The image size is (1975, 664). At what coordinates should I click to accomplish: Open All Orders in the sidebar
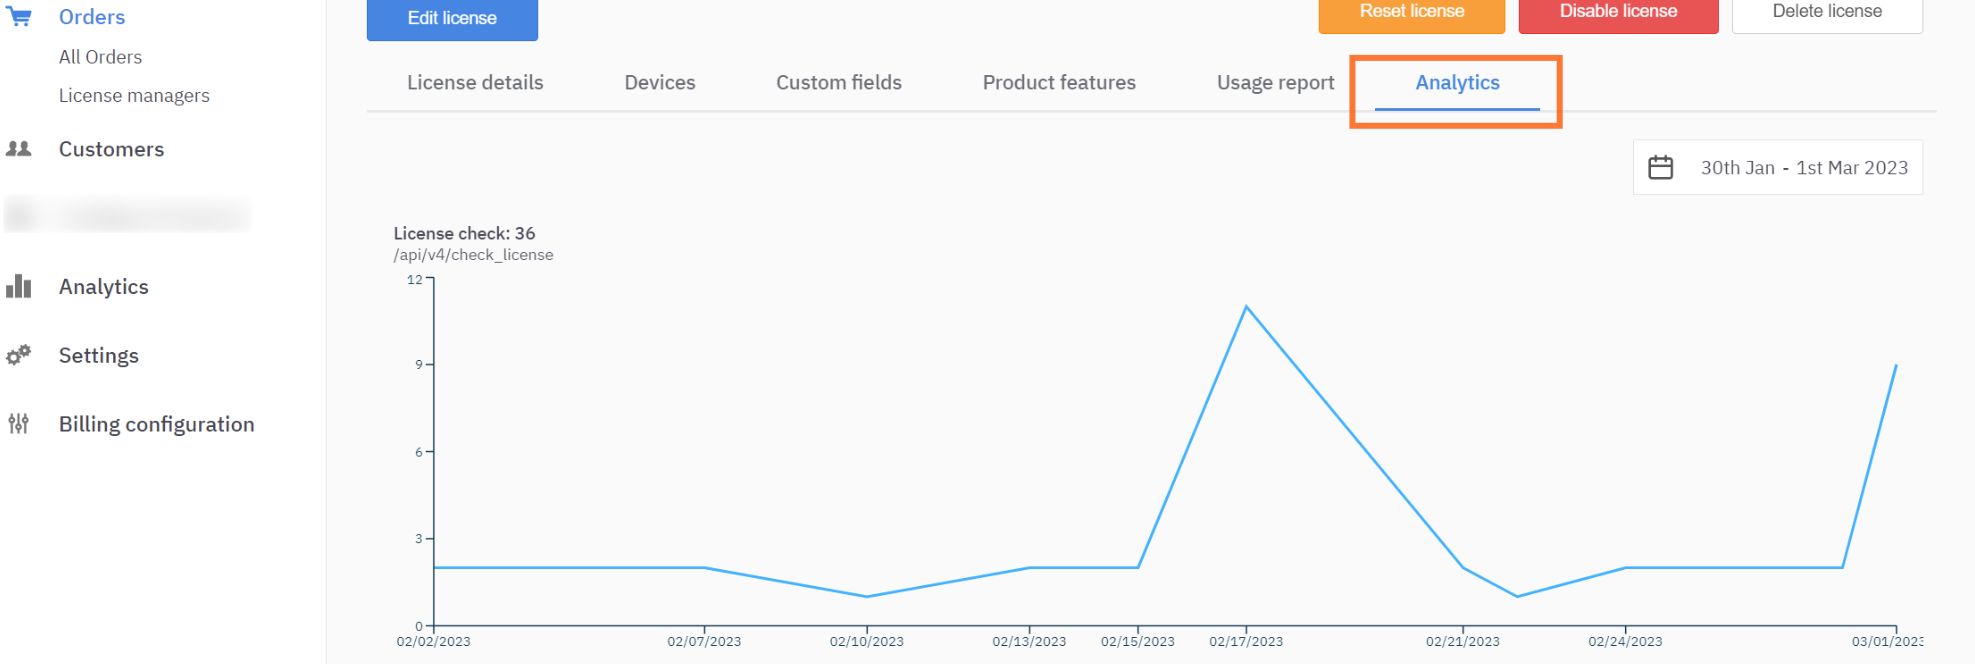point(100,57)
